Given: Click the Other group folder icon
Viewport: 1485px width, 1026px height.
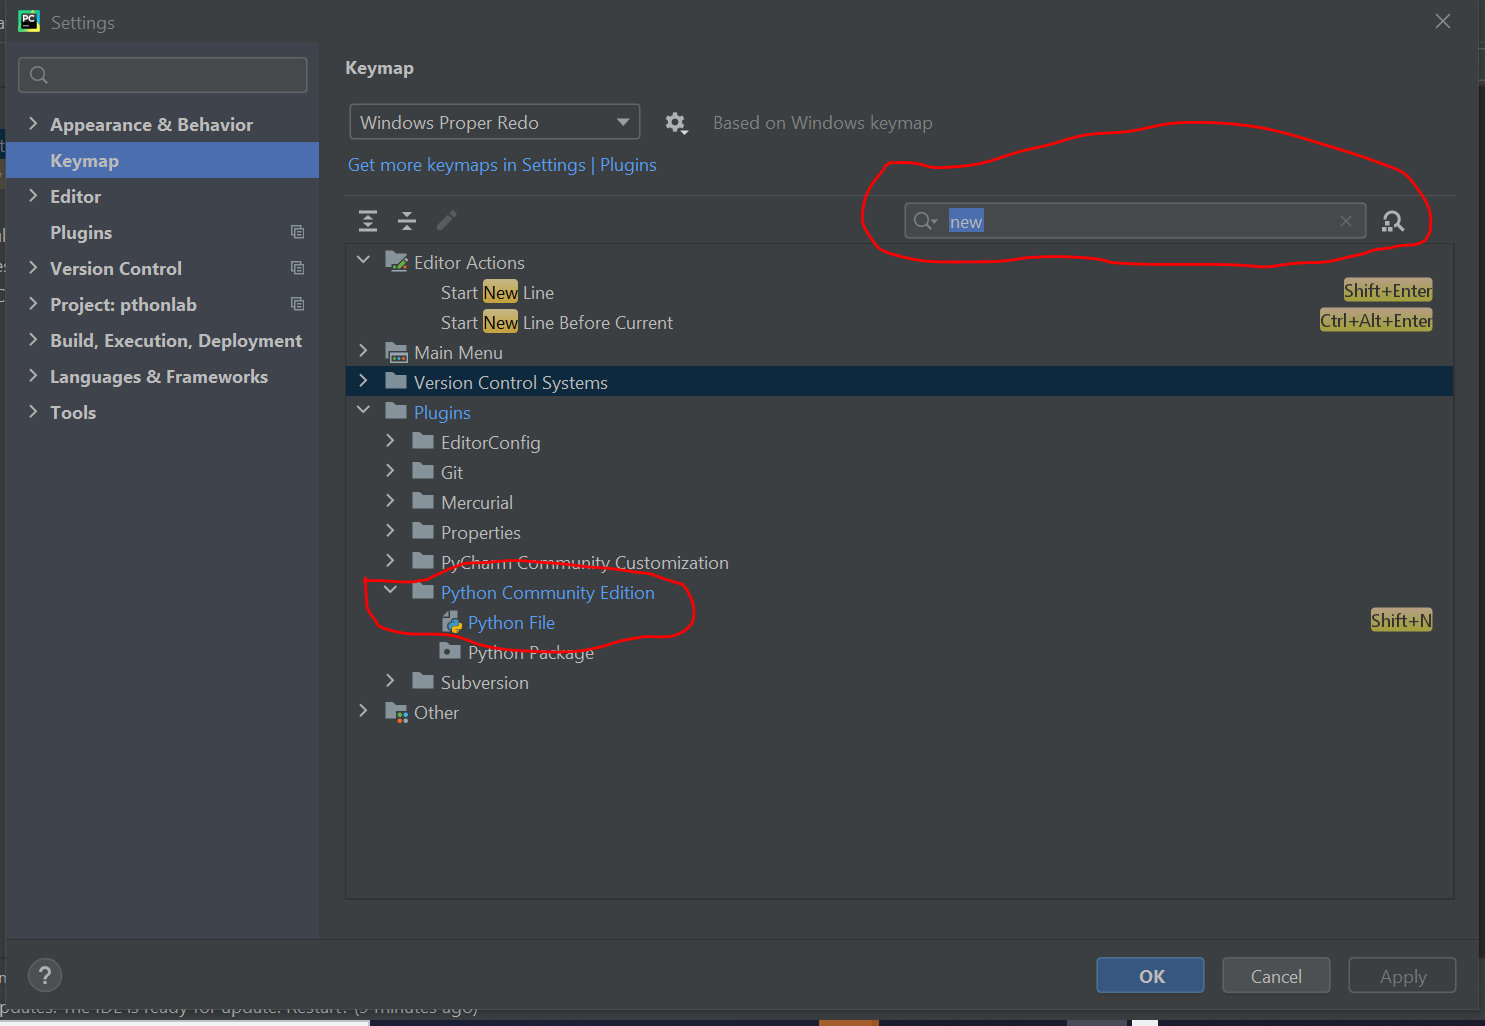Looking at the screenshot, I should [x=396, y=713].
